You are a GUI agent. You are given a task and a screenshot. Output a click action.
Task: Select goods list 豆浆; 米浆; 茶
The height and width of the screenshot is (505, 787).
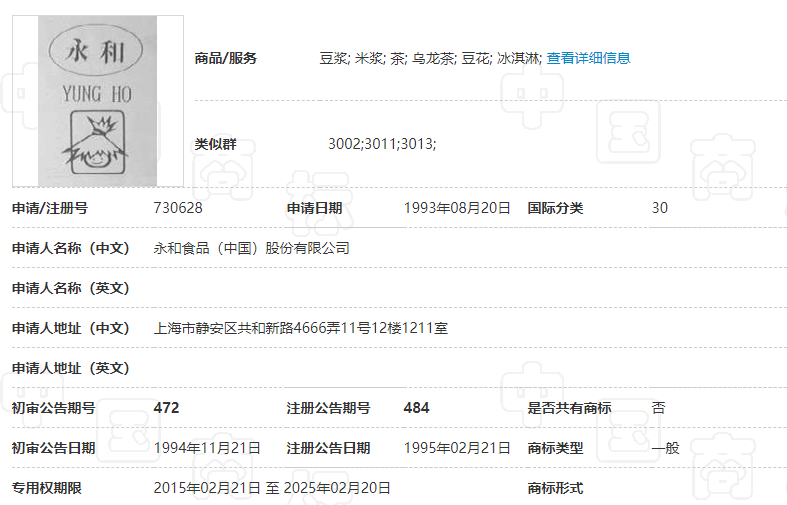[x=363, y=58]
